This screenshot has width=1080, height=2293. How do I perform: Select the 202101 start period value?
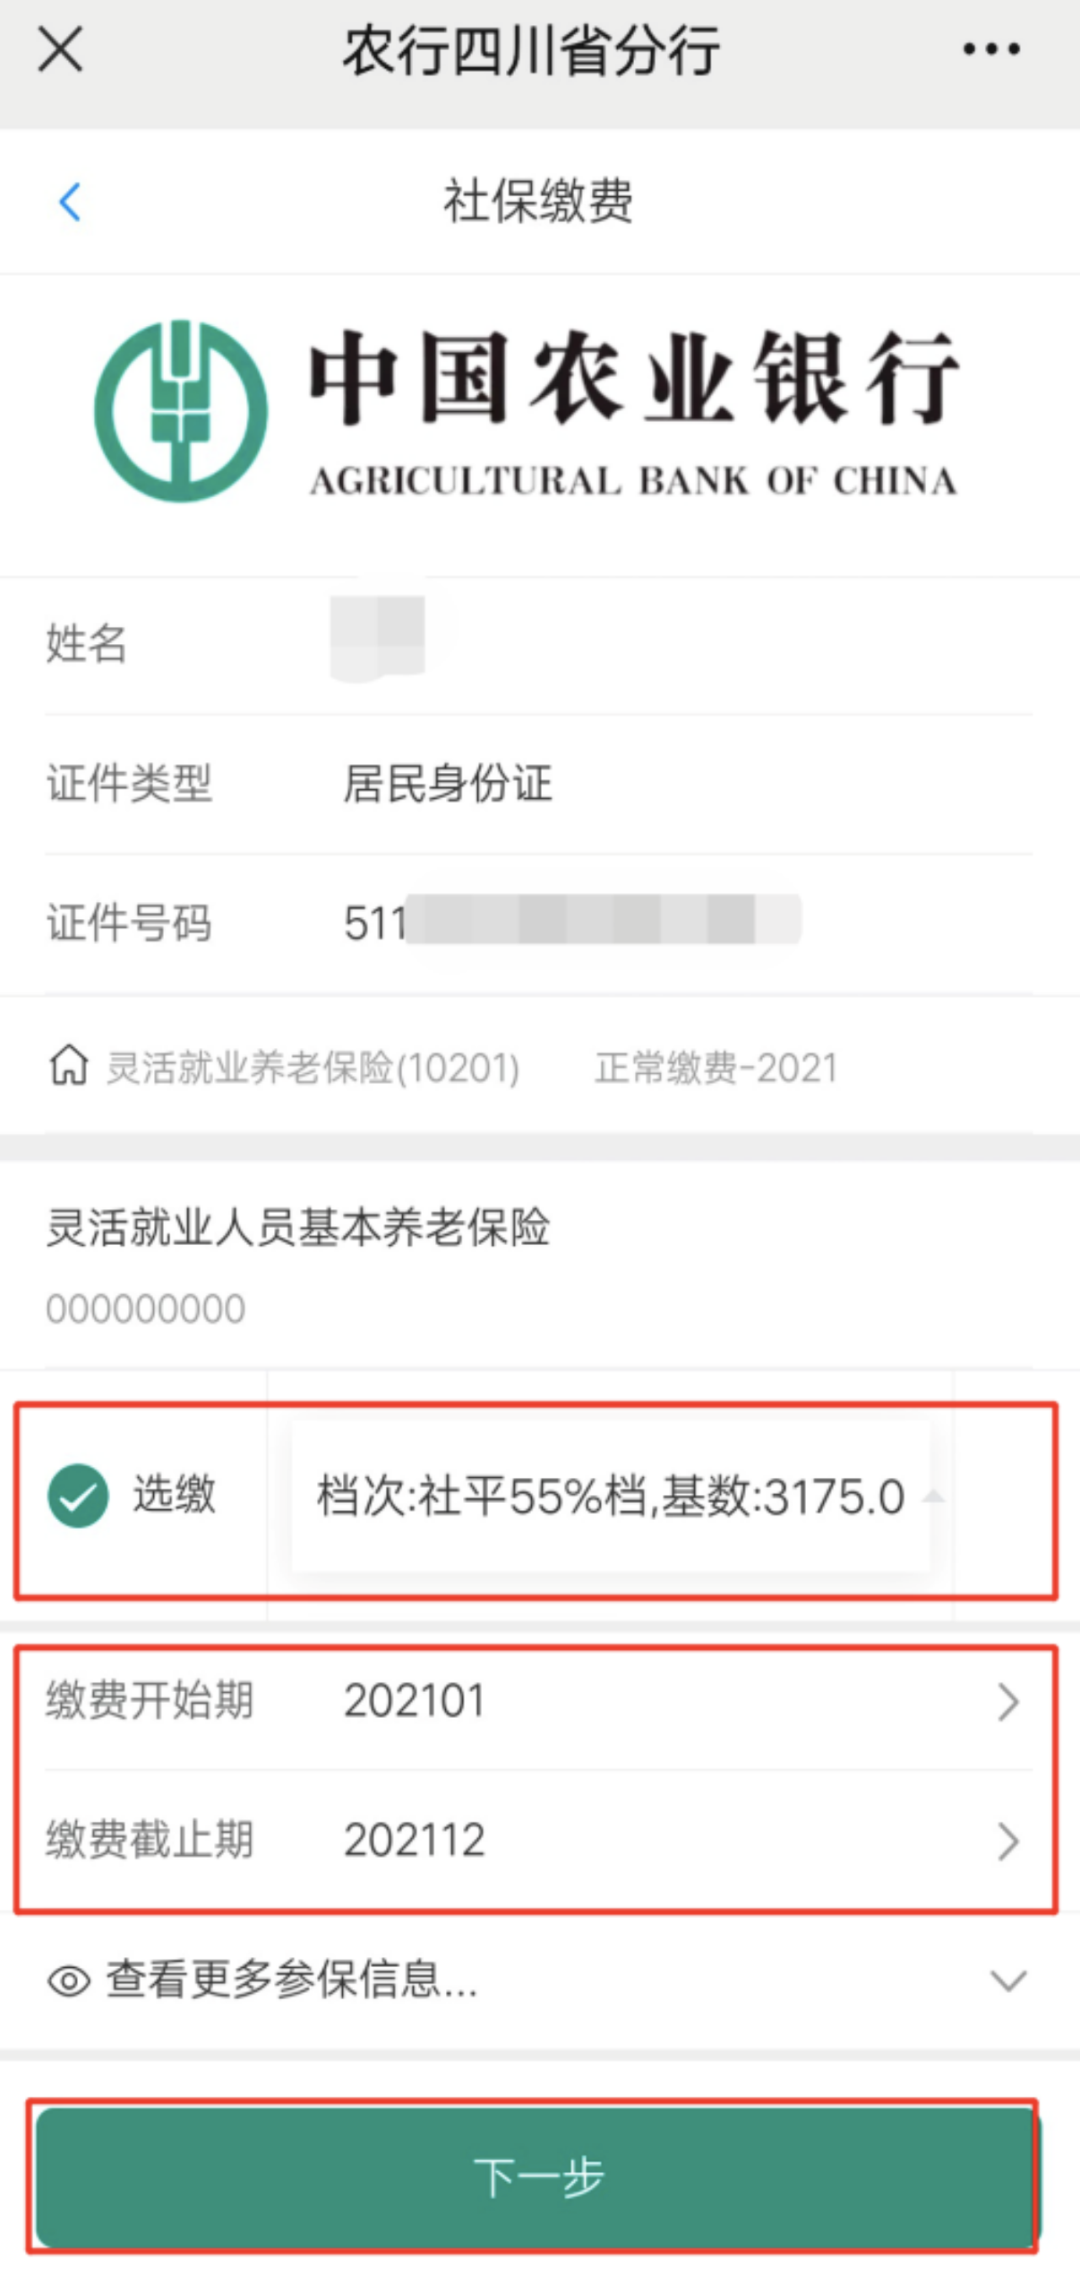pos(414,1701)
